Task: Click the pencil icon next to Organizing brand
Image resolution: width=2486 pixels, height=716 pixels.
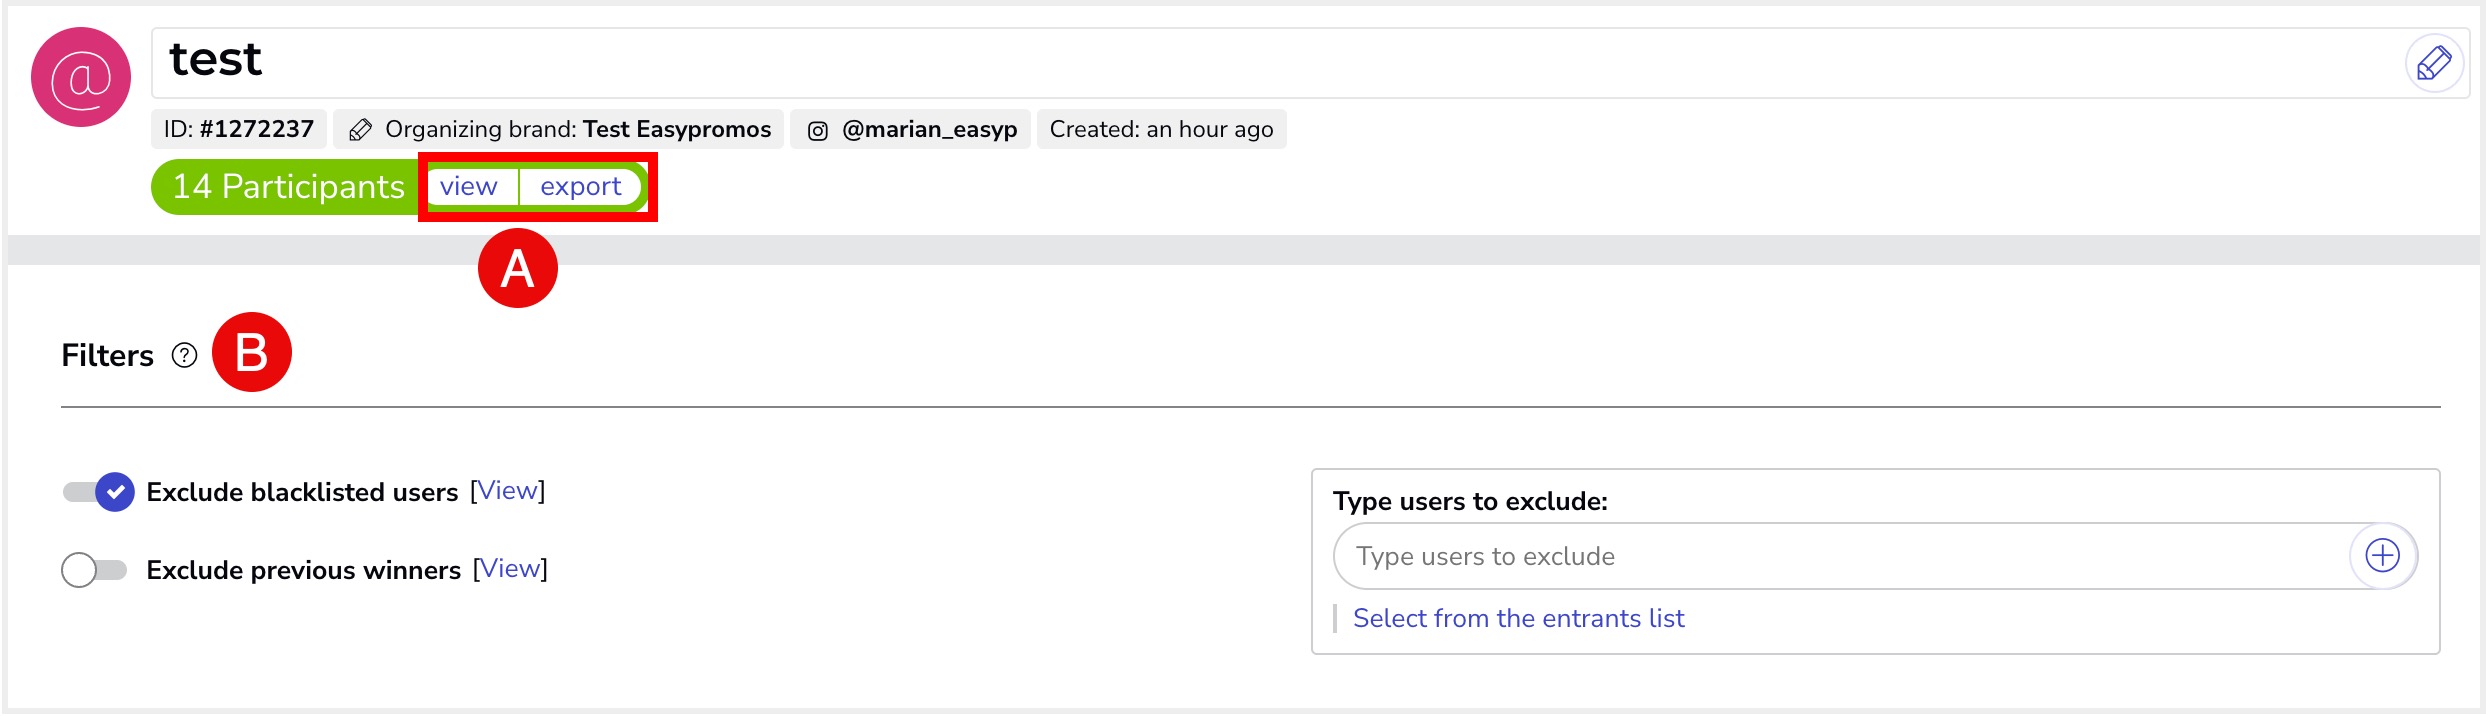Action: [x=360, y=130]
